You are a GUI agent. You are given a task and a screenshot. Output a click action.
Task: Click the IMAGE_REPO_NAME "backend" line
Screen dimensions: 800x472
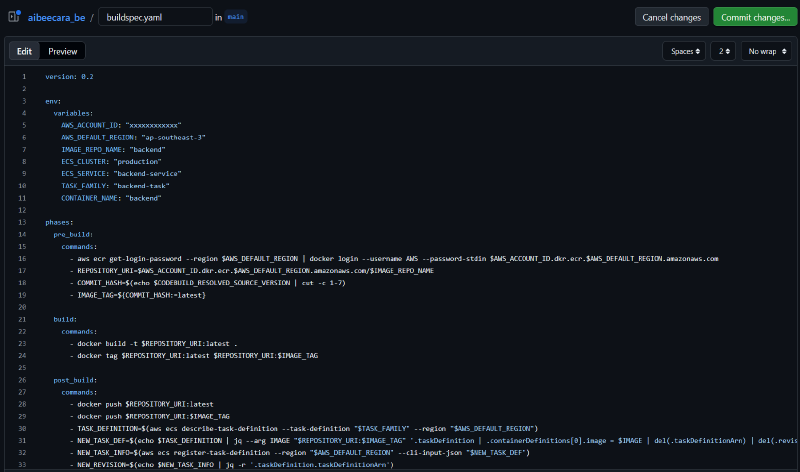[113, 150]
